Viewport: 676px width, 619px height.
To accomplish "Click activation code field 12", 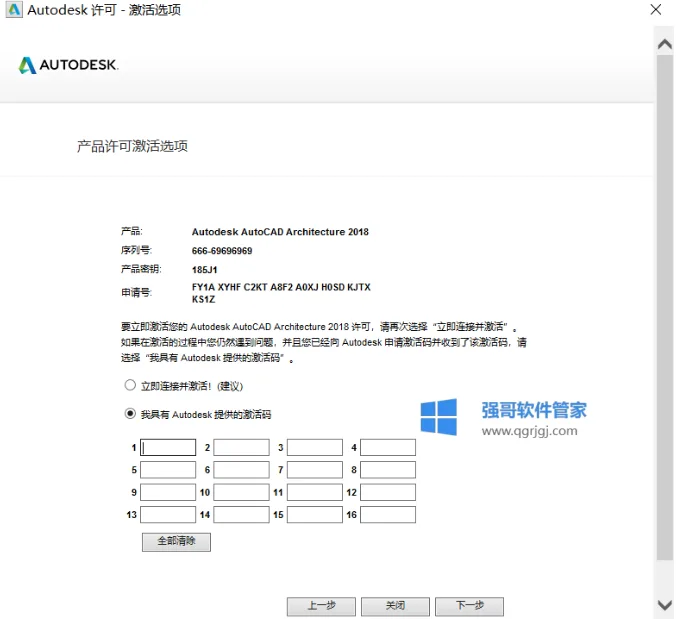I will (x=388, y=492).
